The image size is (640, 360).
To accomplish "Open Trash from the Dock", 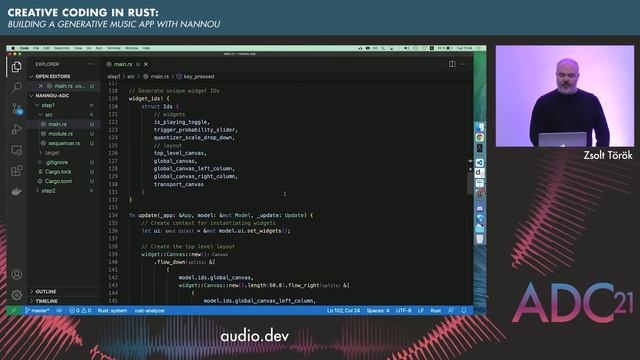I will [x=480, y=239].
